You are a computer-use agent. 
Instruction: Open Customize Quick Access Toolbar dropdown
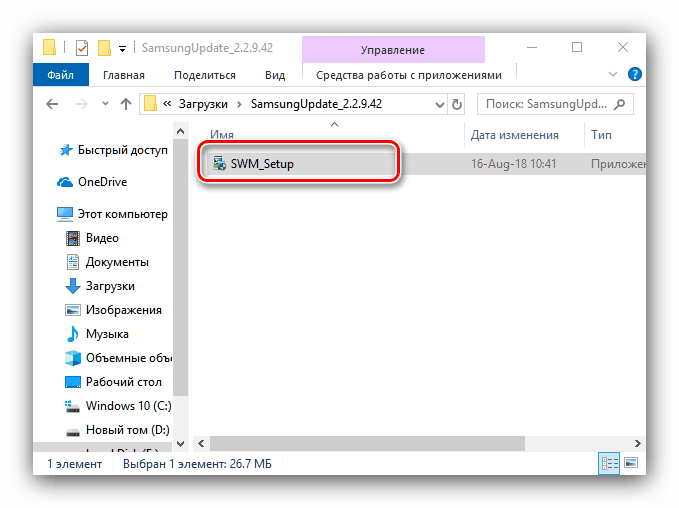123,49
